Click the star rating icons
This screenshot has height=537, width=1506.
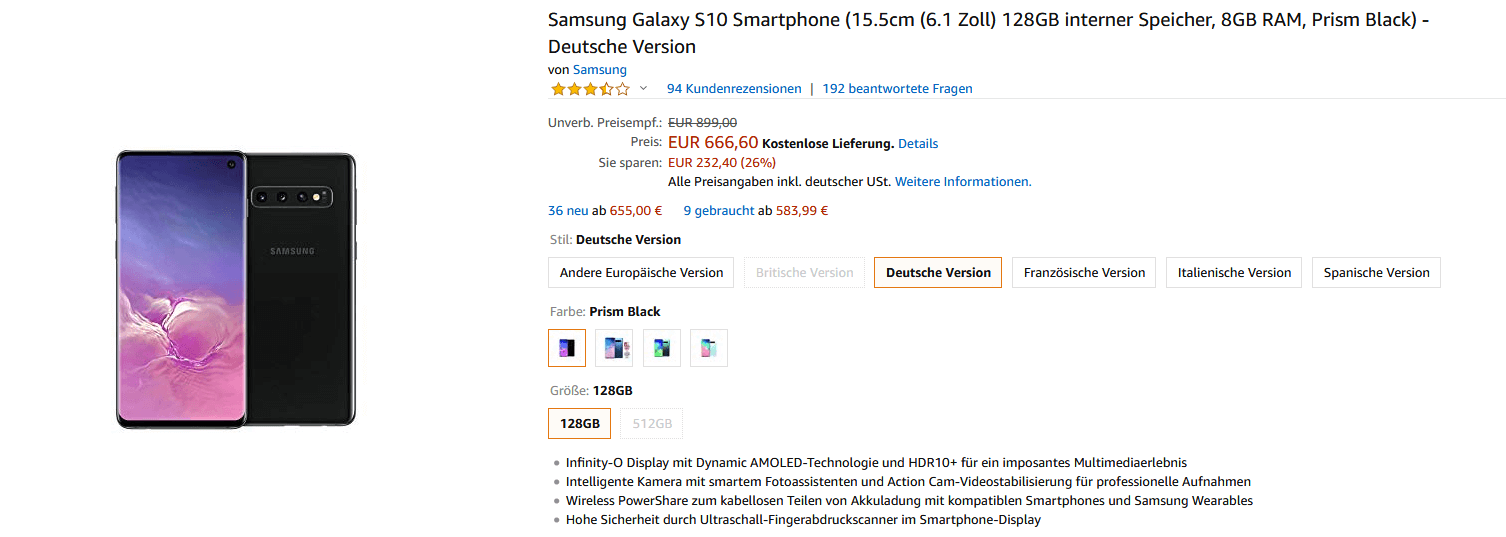pyautogui.click(x=590, y=89)
